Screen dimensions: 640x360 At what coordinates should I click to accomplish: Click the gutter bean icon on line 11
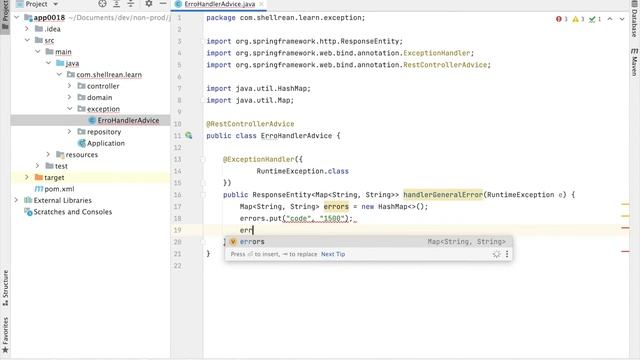[189, 135]
